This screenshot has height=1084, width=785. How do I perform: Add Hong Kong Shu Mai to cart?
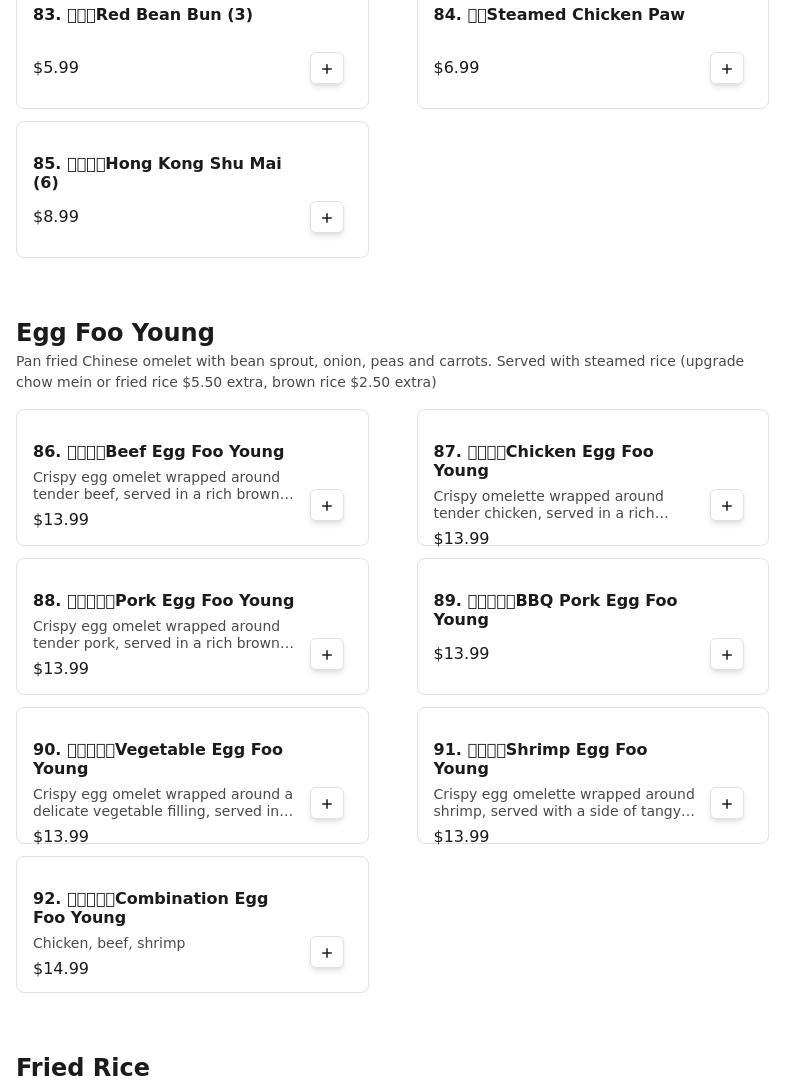coord(327,217)
